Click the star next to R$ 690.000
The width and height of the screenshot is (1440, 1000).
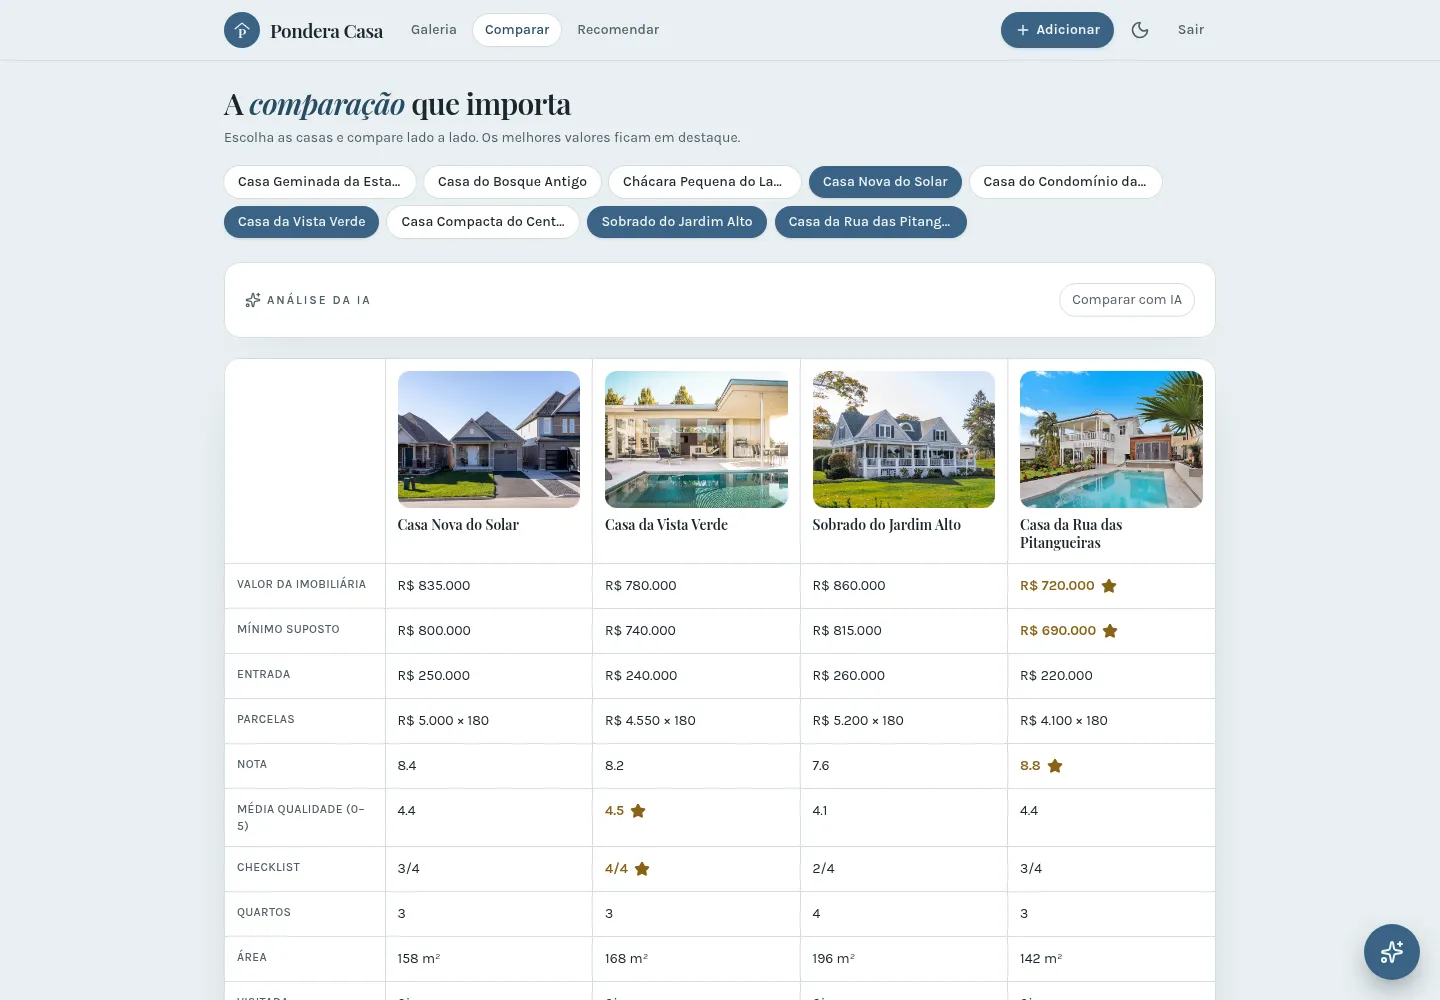[1110, 631]
